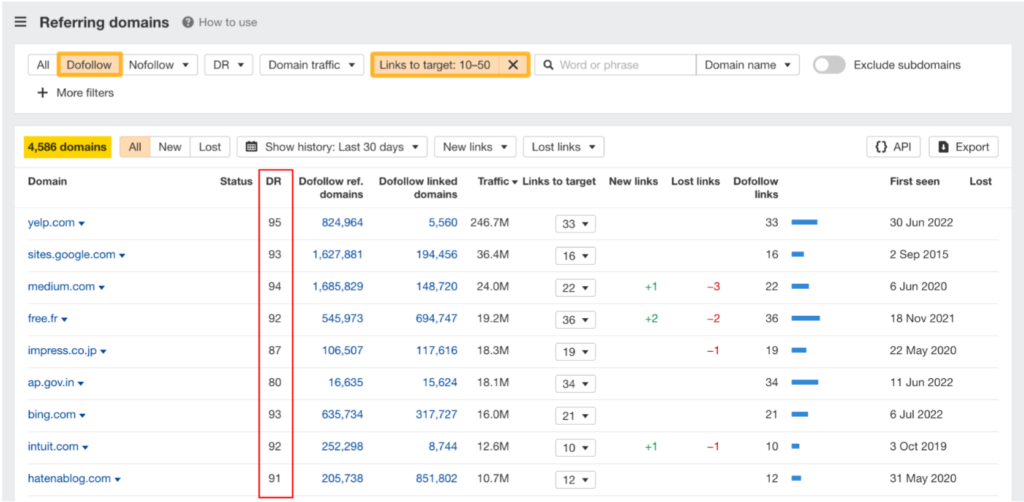Screen dimensions: 1024x502
Task: Expand the 33 links dropdown for yelp.com
Action: coord(575,224)
